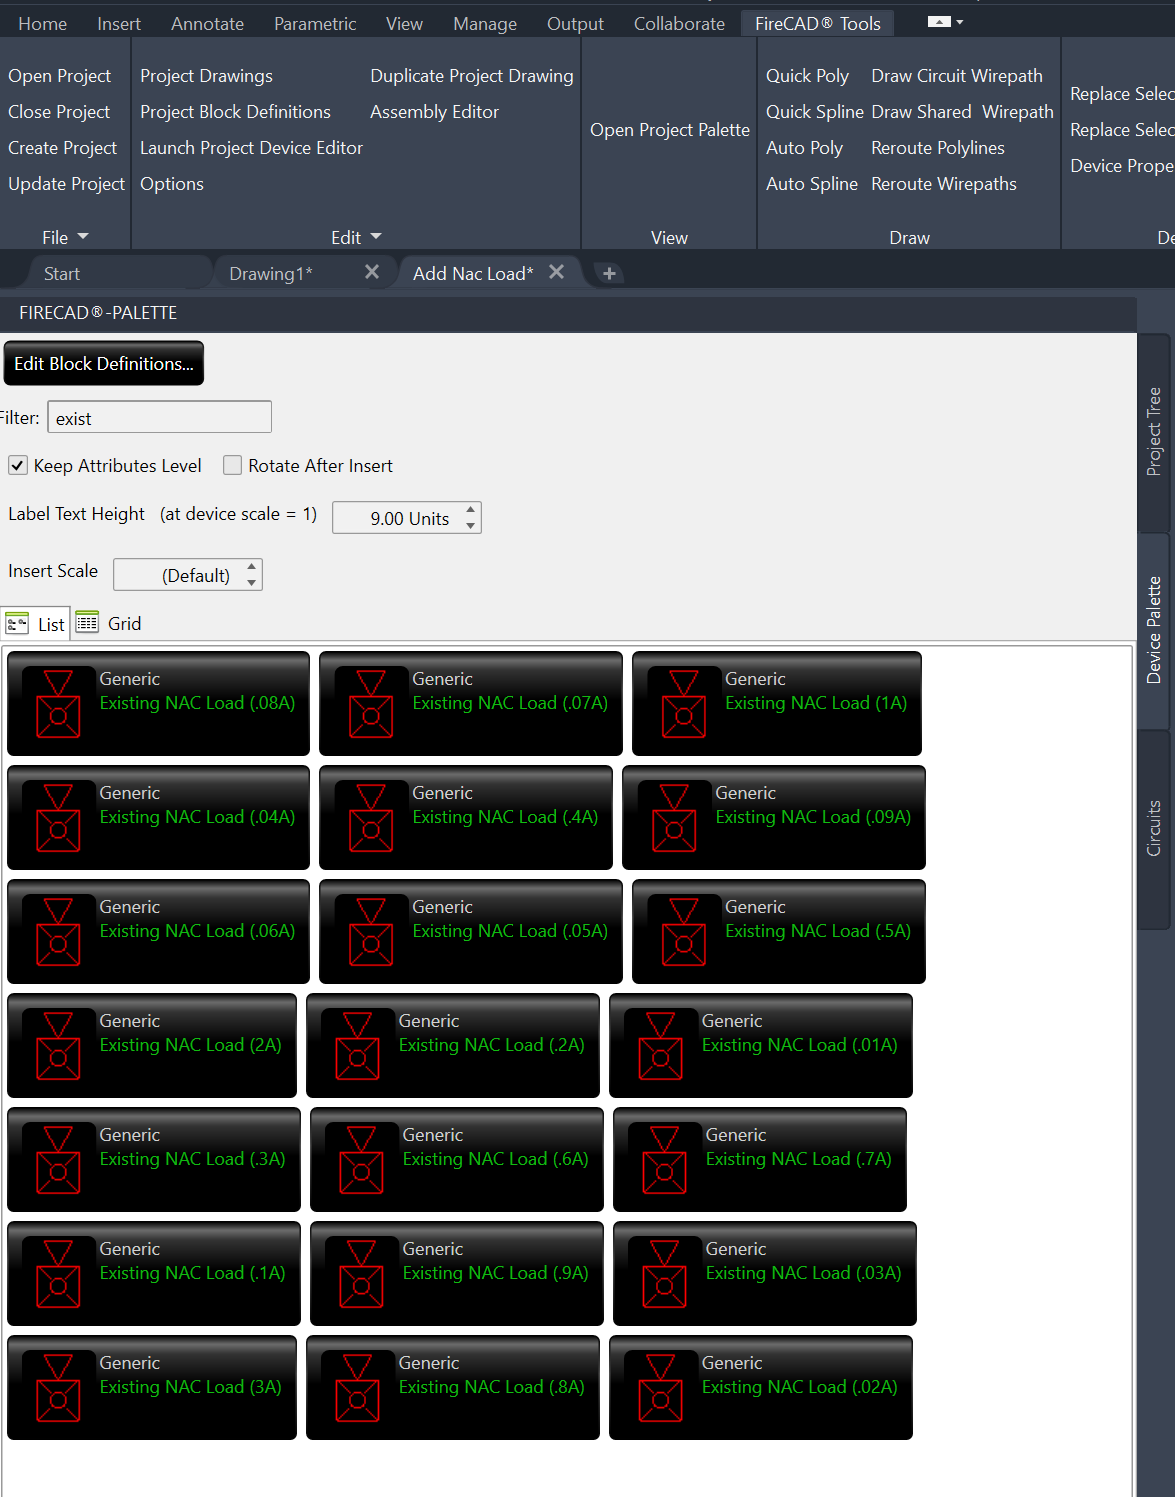Viewport: 1175px width, 1497px height.
Task: Click the Existing NAC Load (.01A) device icon
Action: [x=661, y=1046]
